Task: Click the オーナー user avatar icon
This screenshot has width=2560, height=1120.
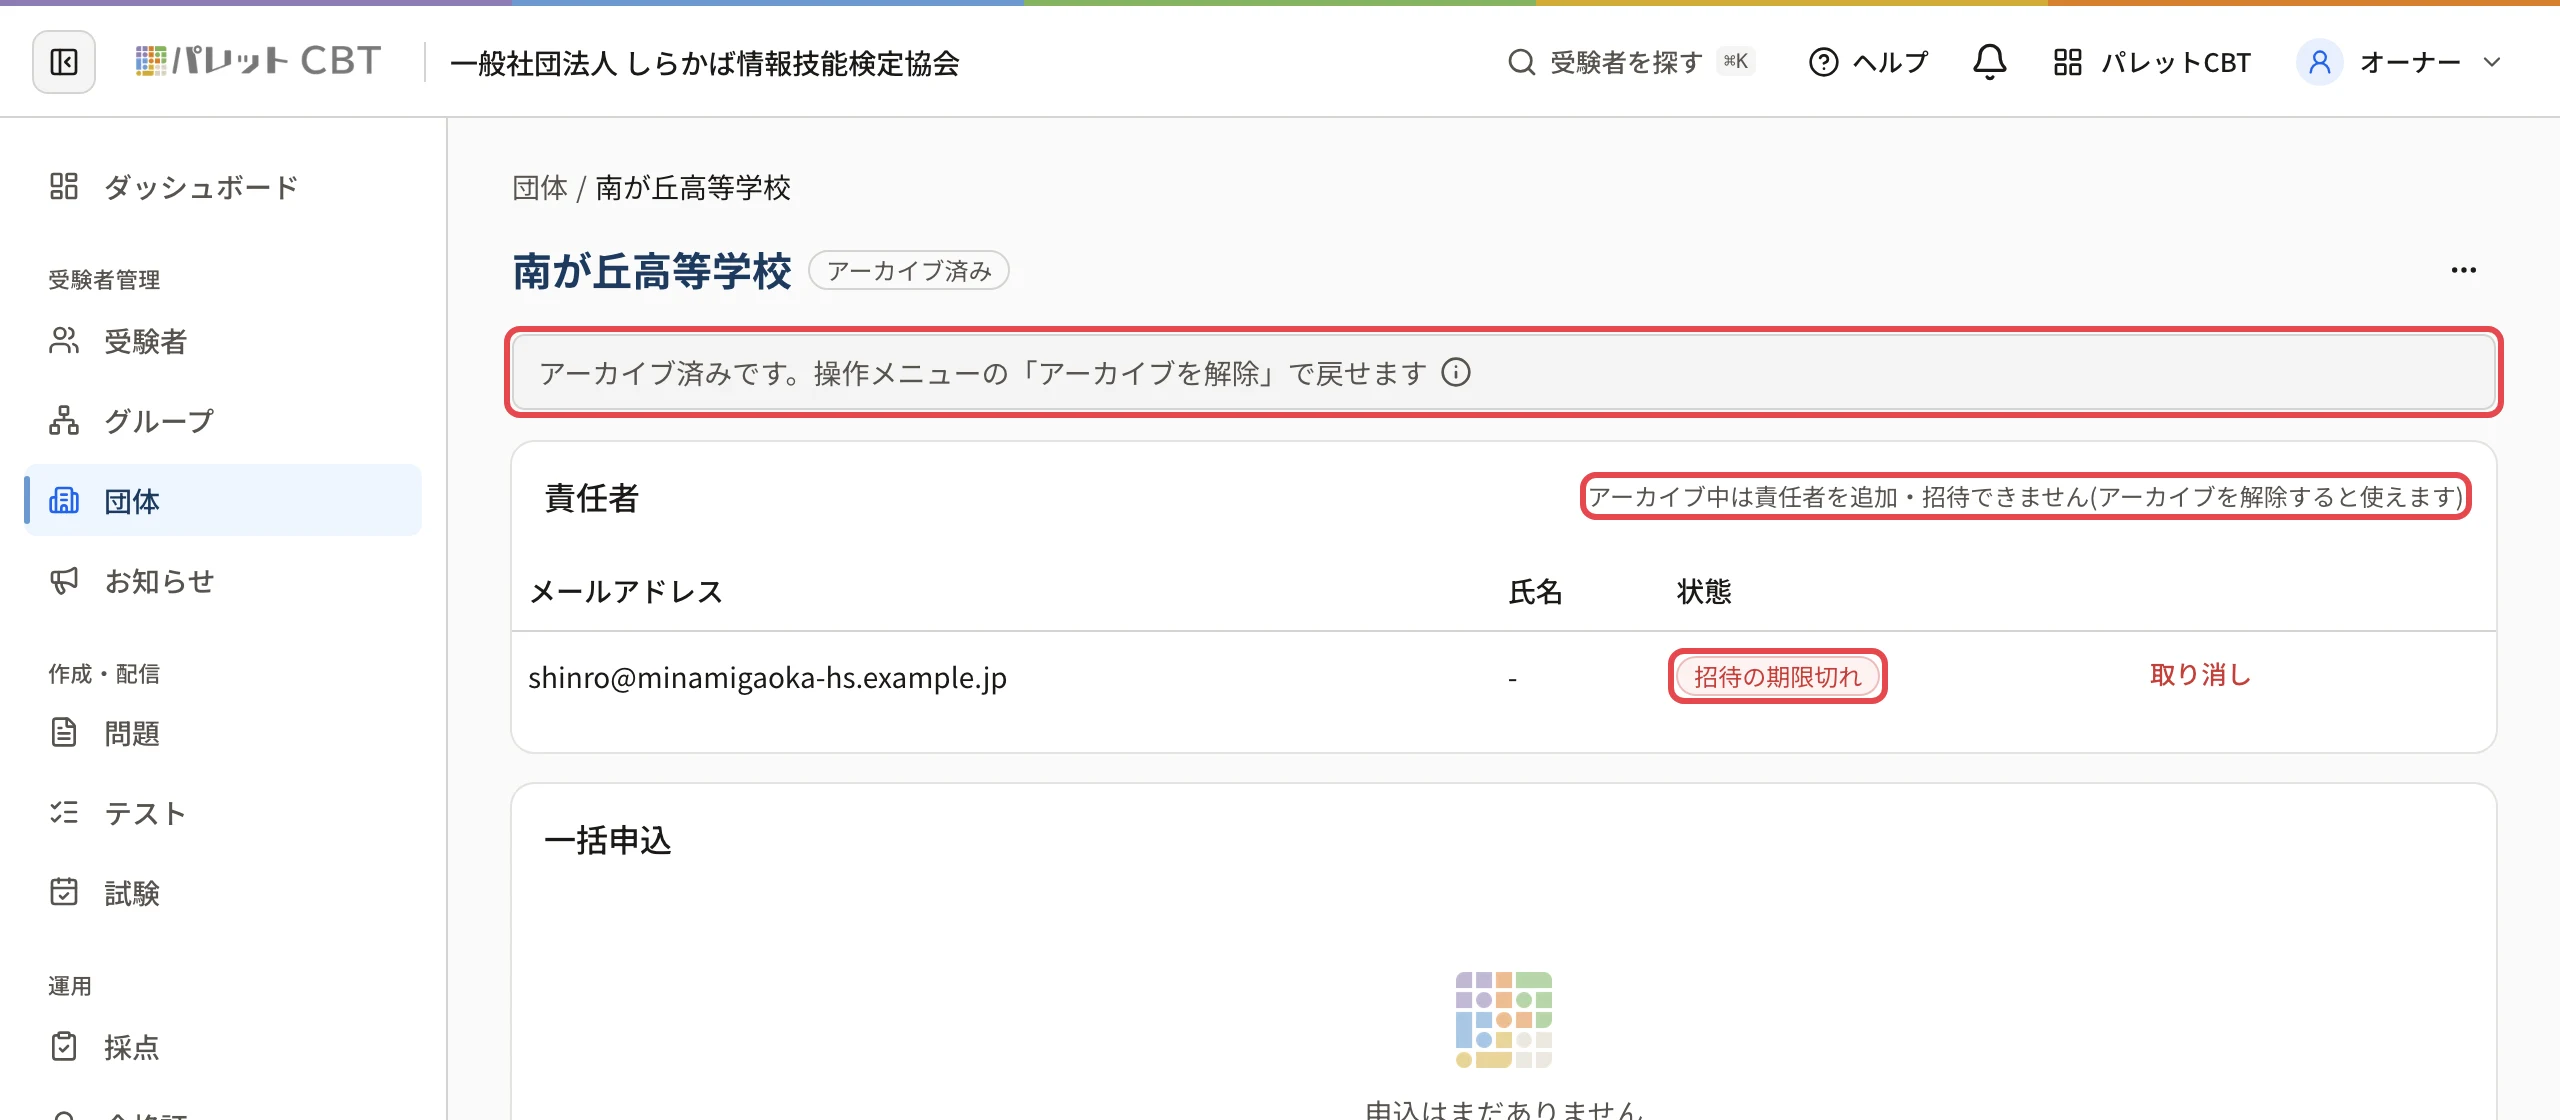Action: coord(2320,62)
